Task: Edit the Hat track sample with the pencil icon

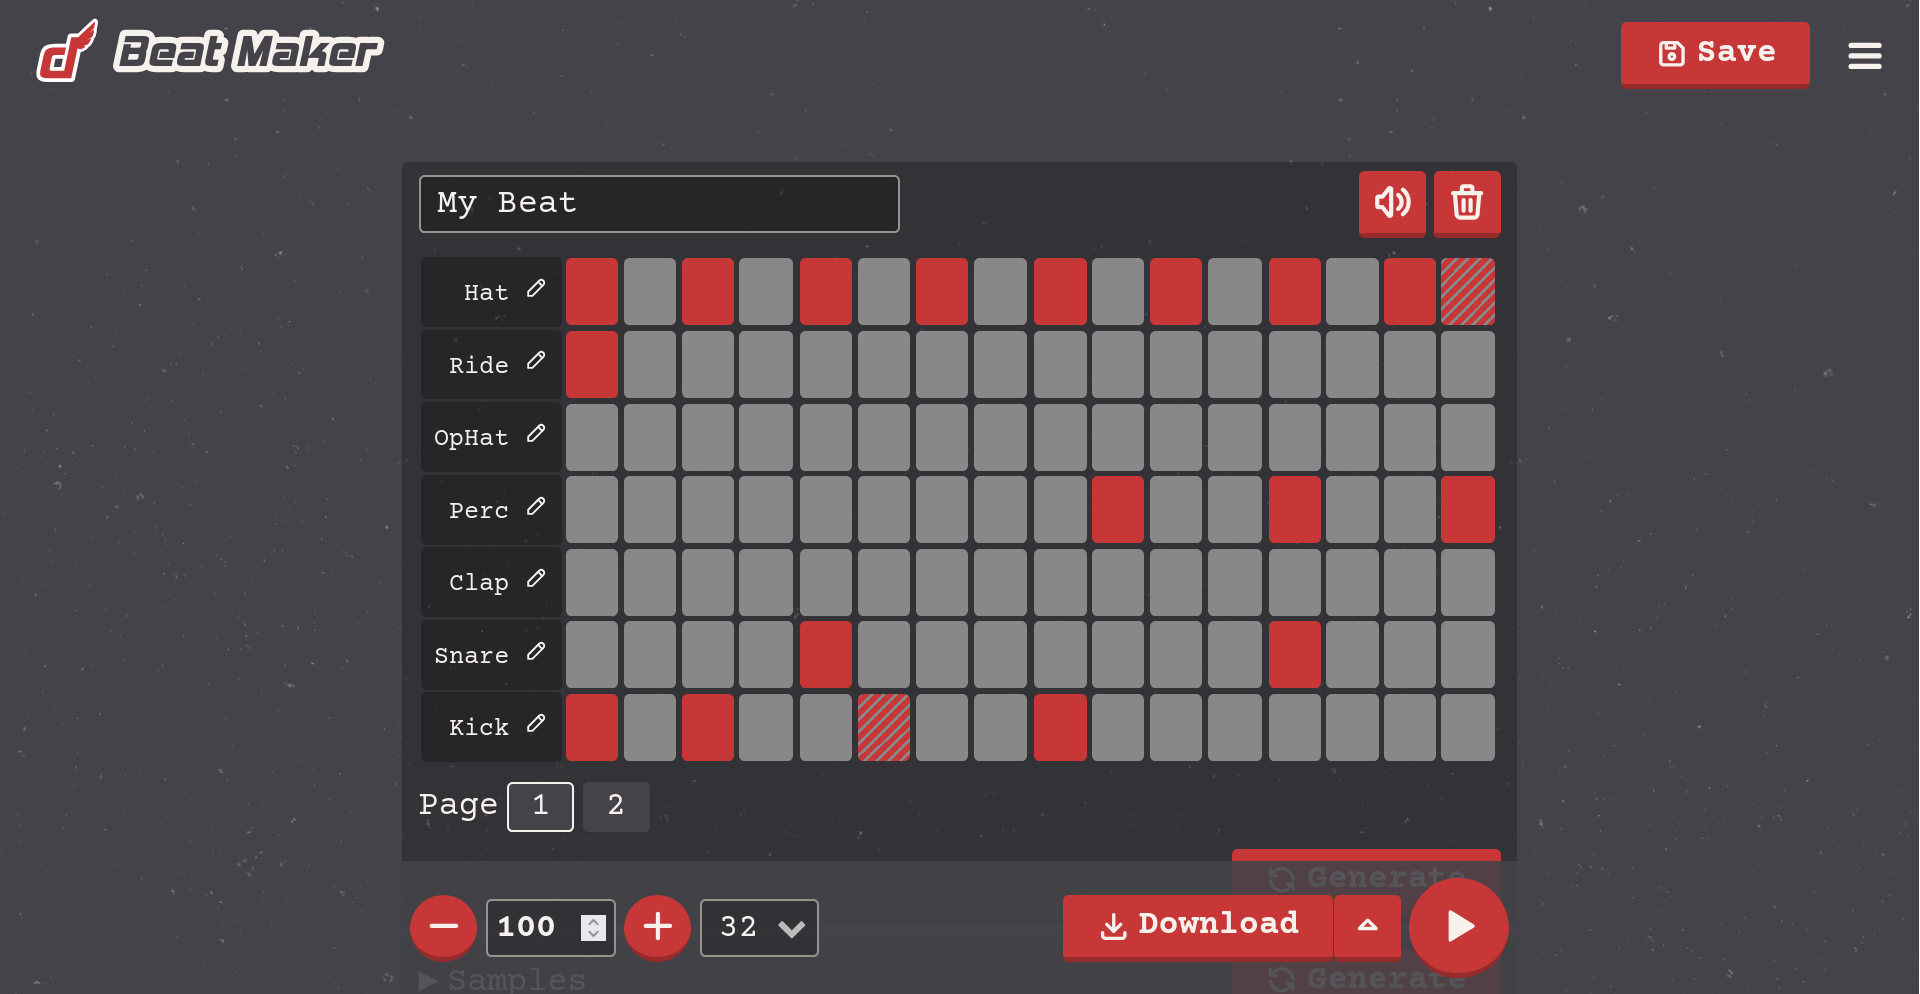Action: click(x=537, y=289)
